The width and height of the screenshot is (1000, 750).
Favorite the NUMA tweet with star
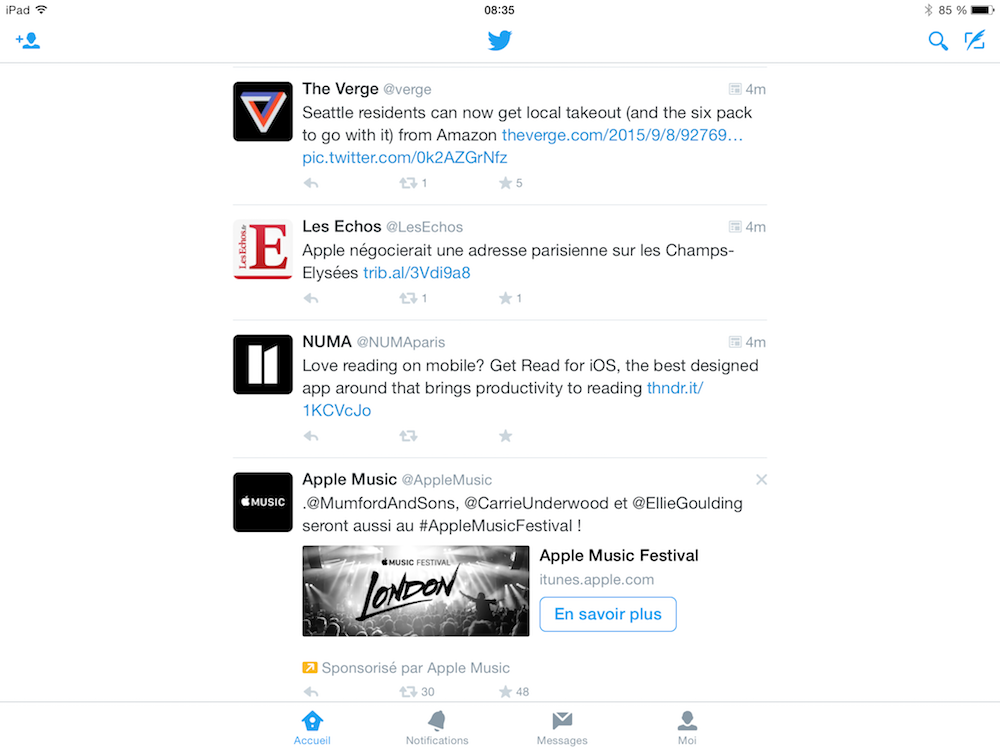click(506, 436)
